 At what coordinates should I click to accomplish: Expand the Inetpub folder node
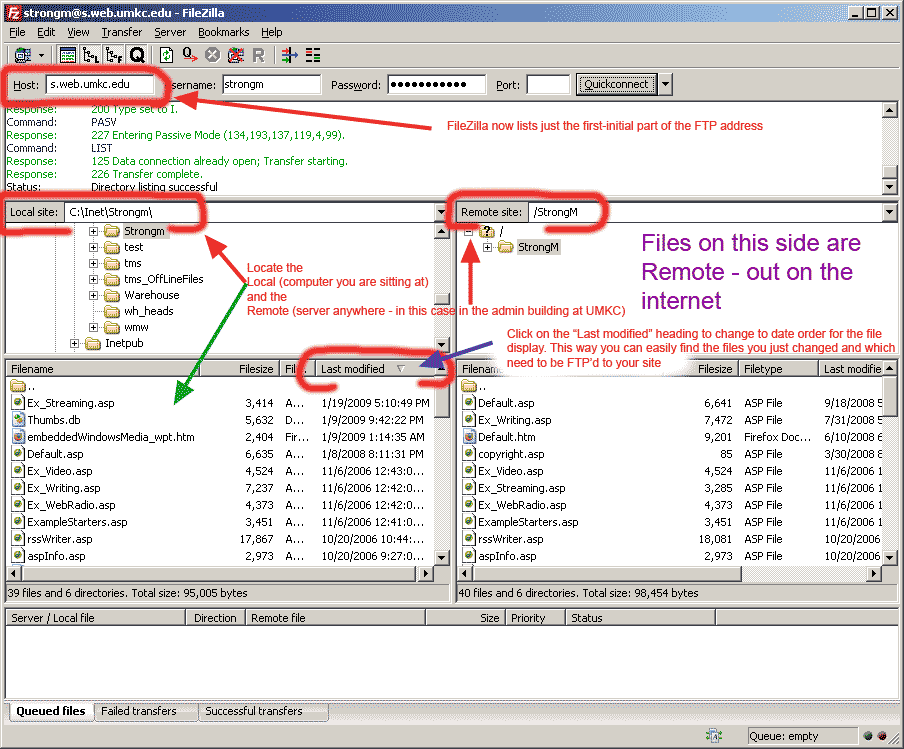tap(74, 344)
